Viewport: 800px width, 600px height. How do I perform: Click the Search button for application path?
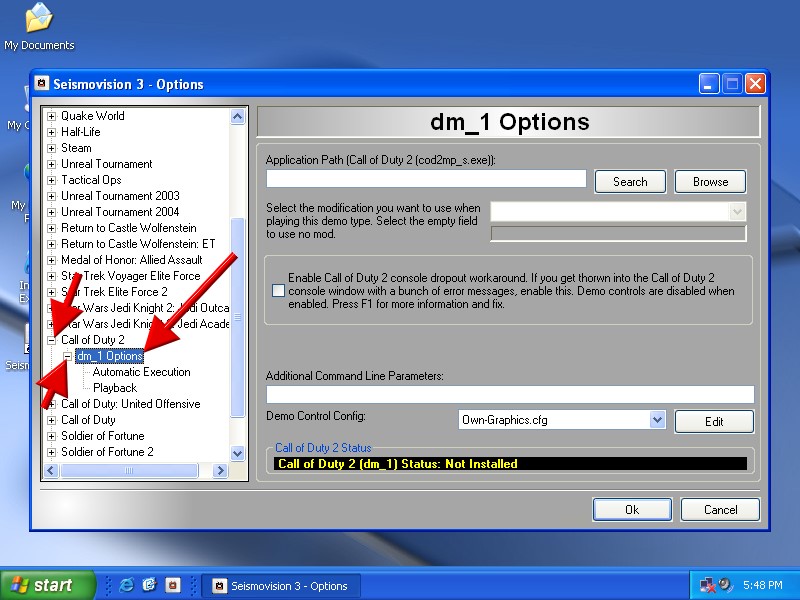[x=630, y=181]
